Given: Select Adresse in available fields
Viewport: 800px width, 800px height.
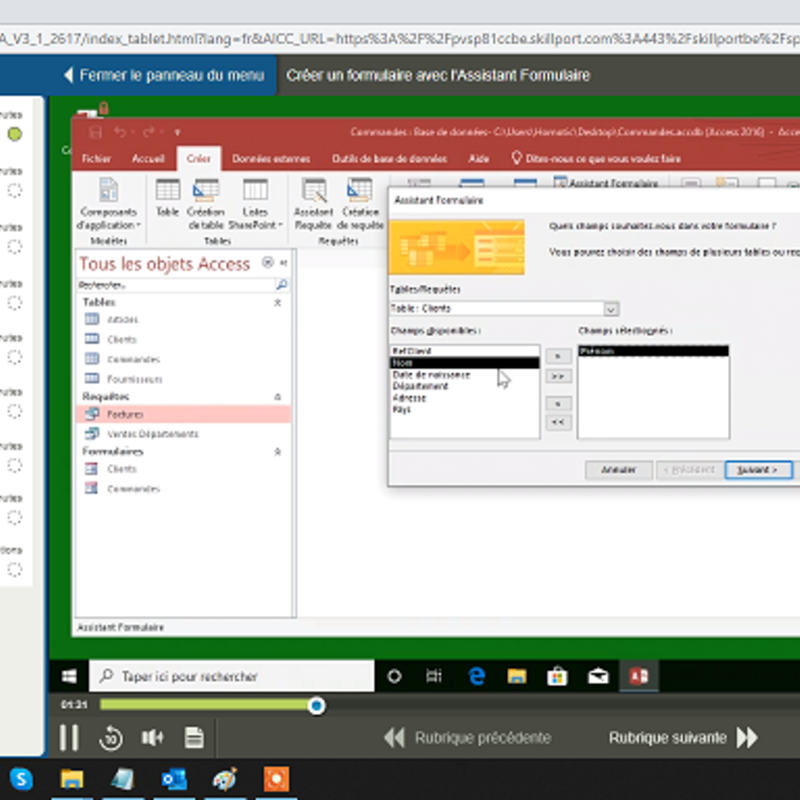Looking at the screenshot, I should coord(465,398).
